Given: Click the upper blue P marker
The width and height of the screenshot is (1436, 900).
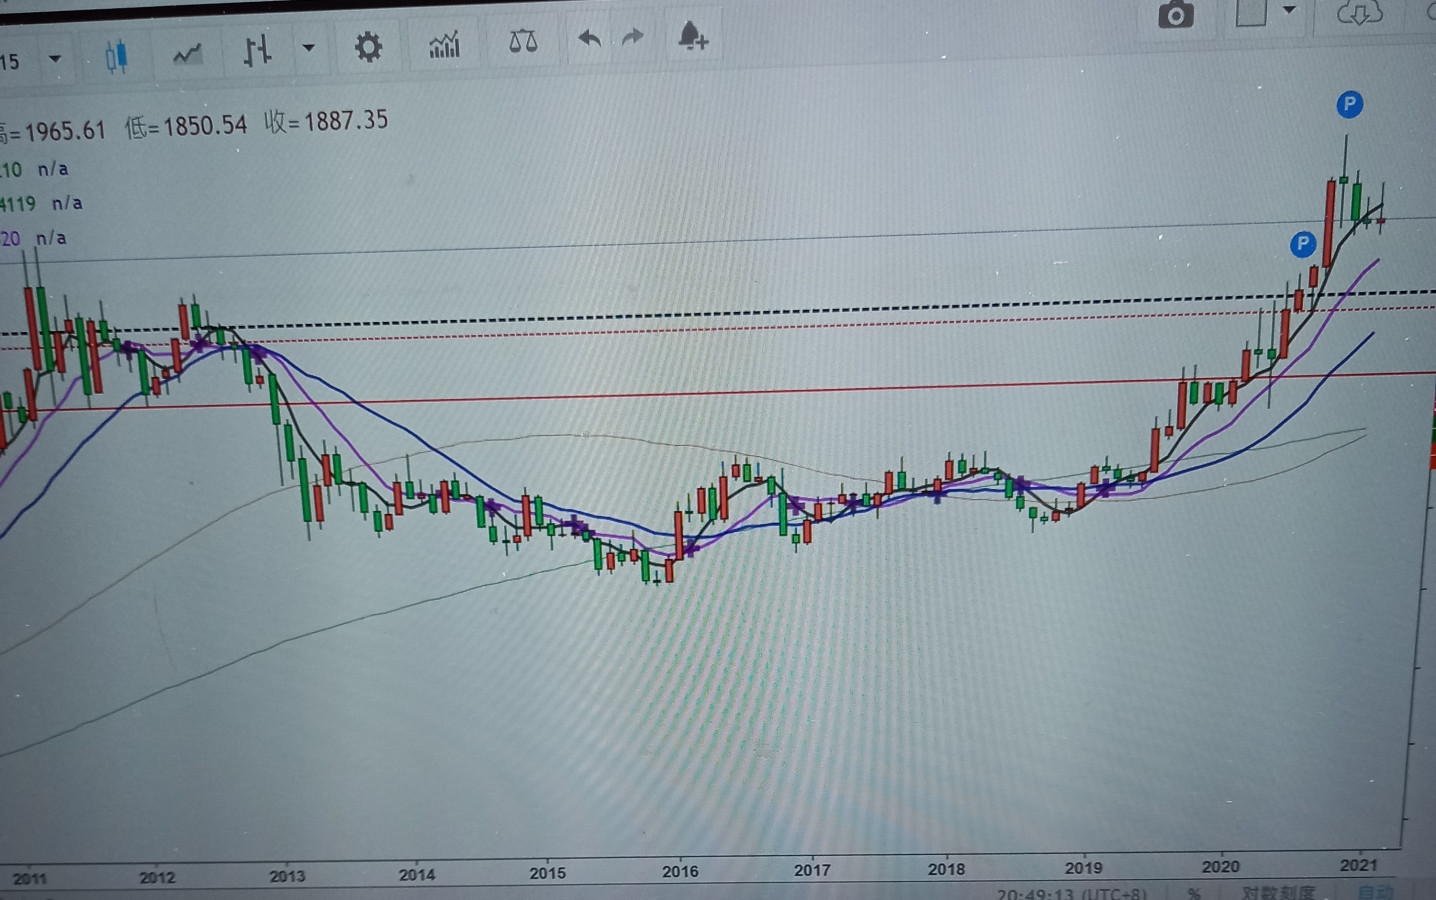Looking at the screenshot, I should [1350, 103].
